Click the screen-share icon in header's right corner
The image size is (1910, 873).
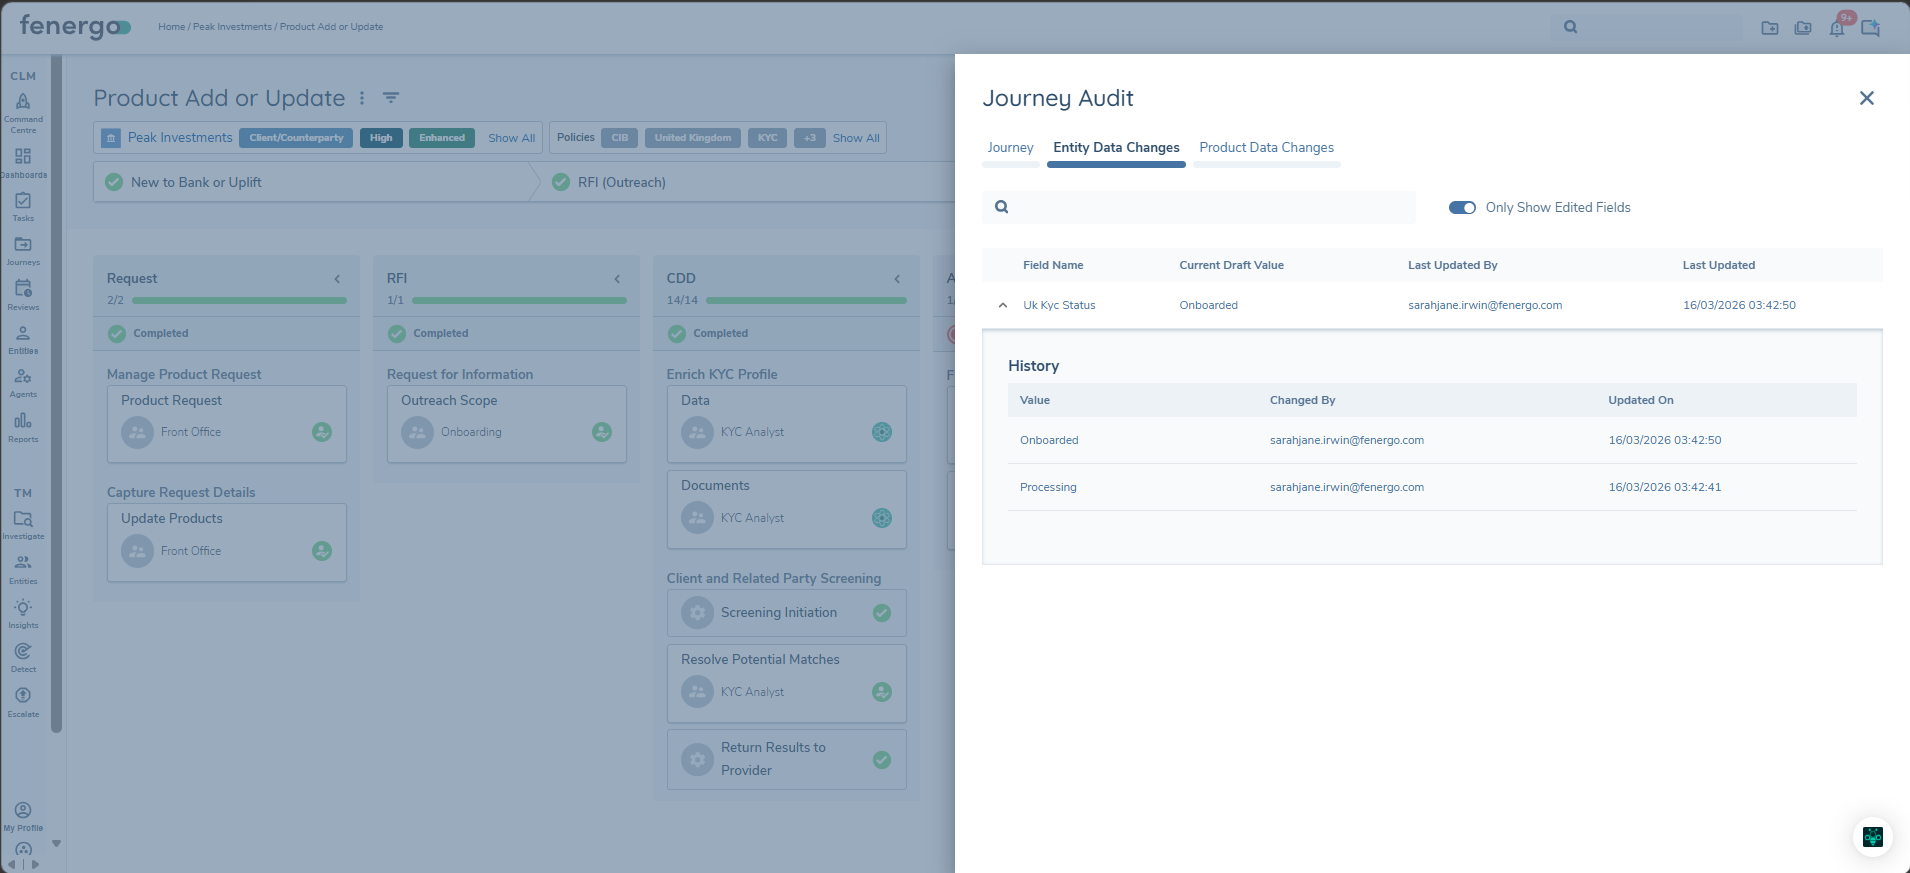tap(1871, 27)
